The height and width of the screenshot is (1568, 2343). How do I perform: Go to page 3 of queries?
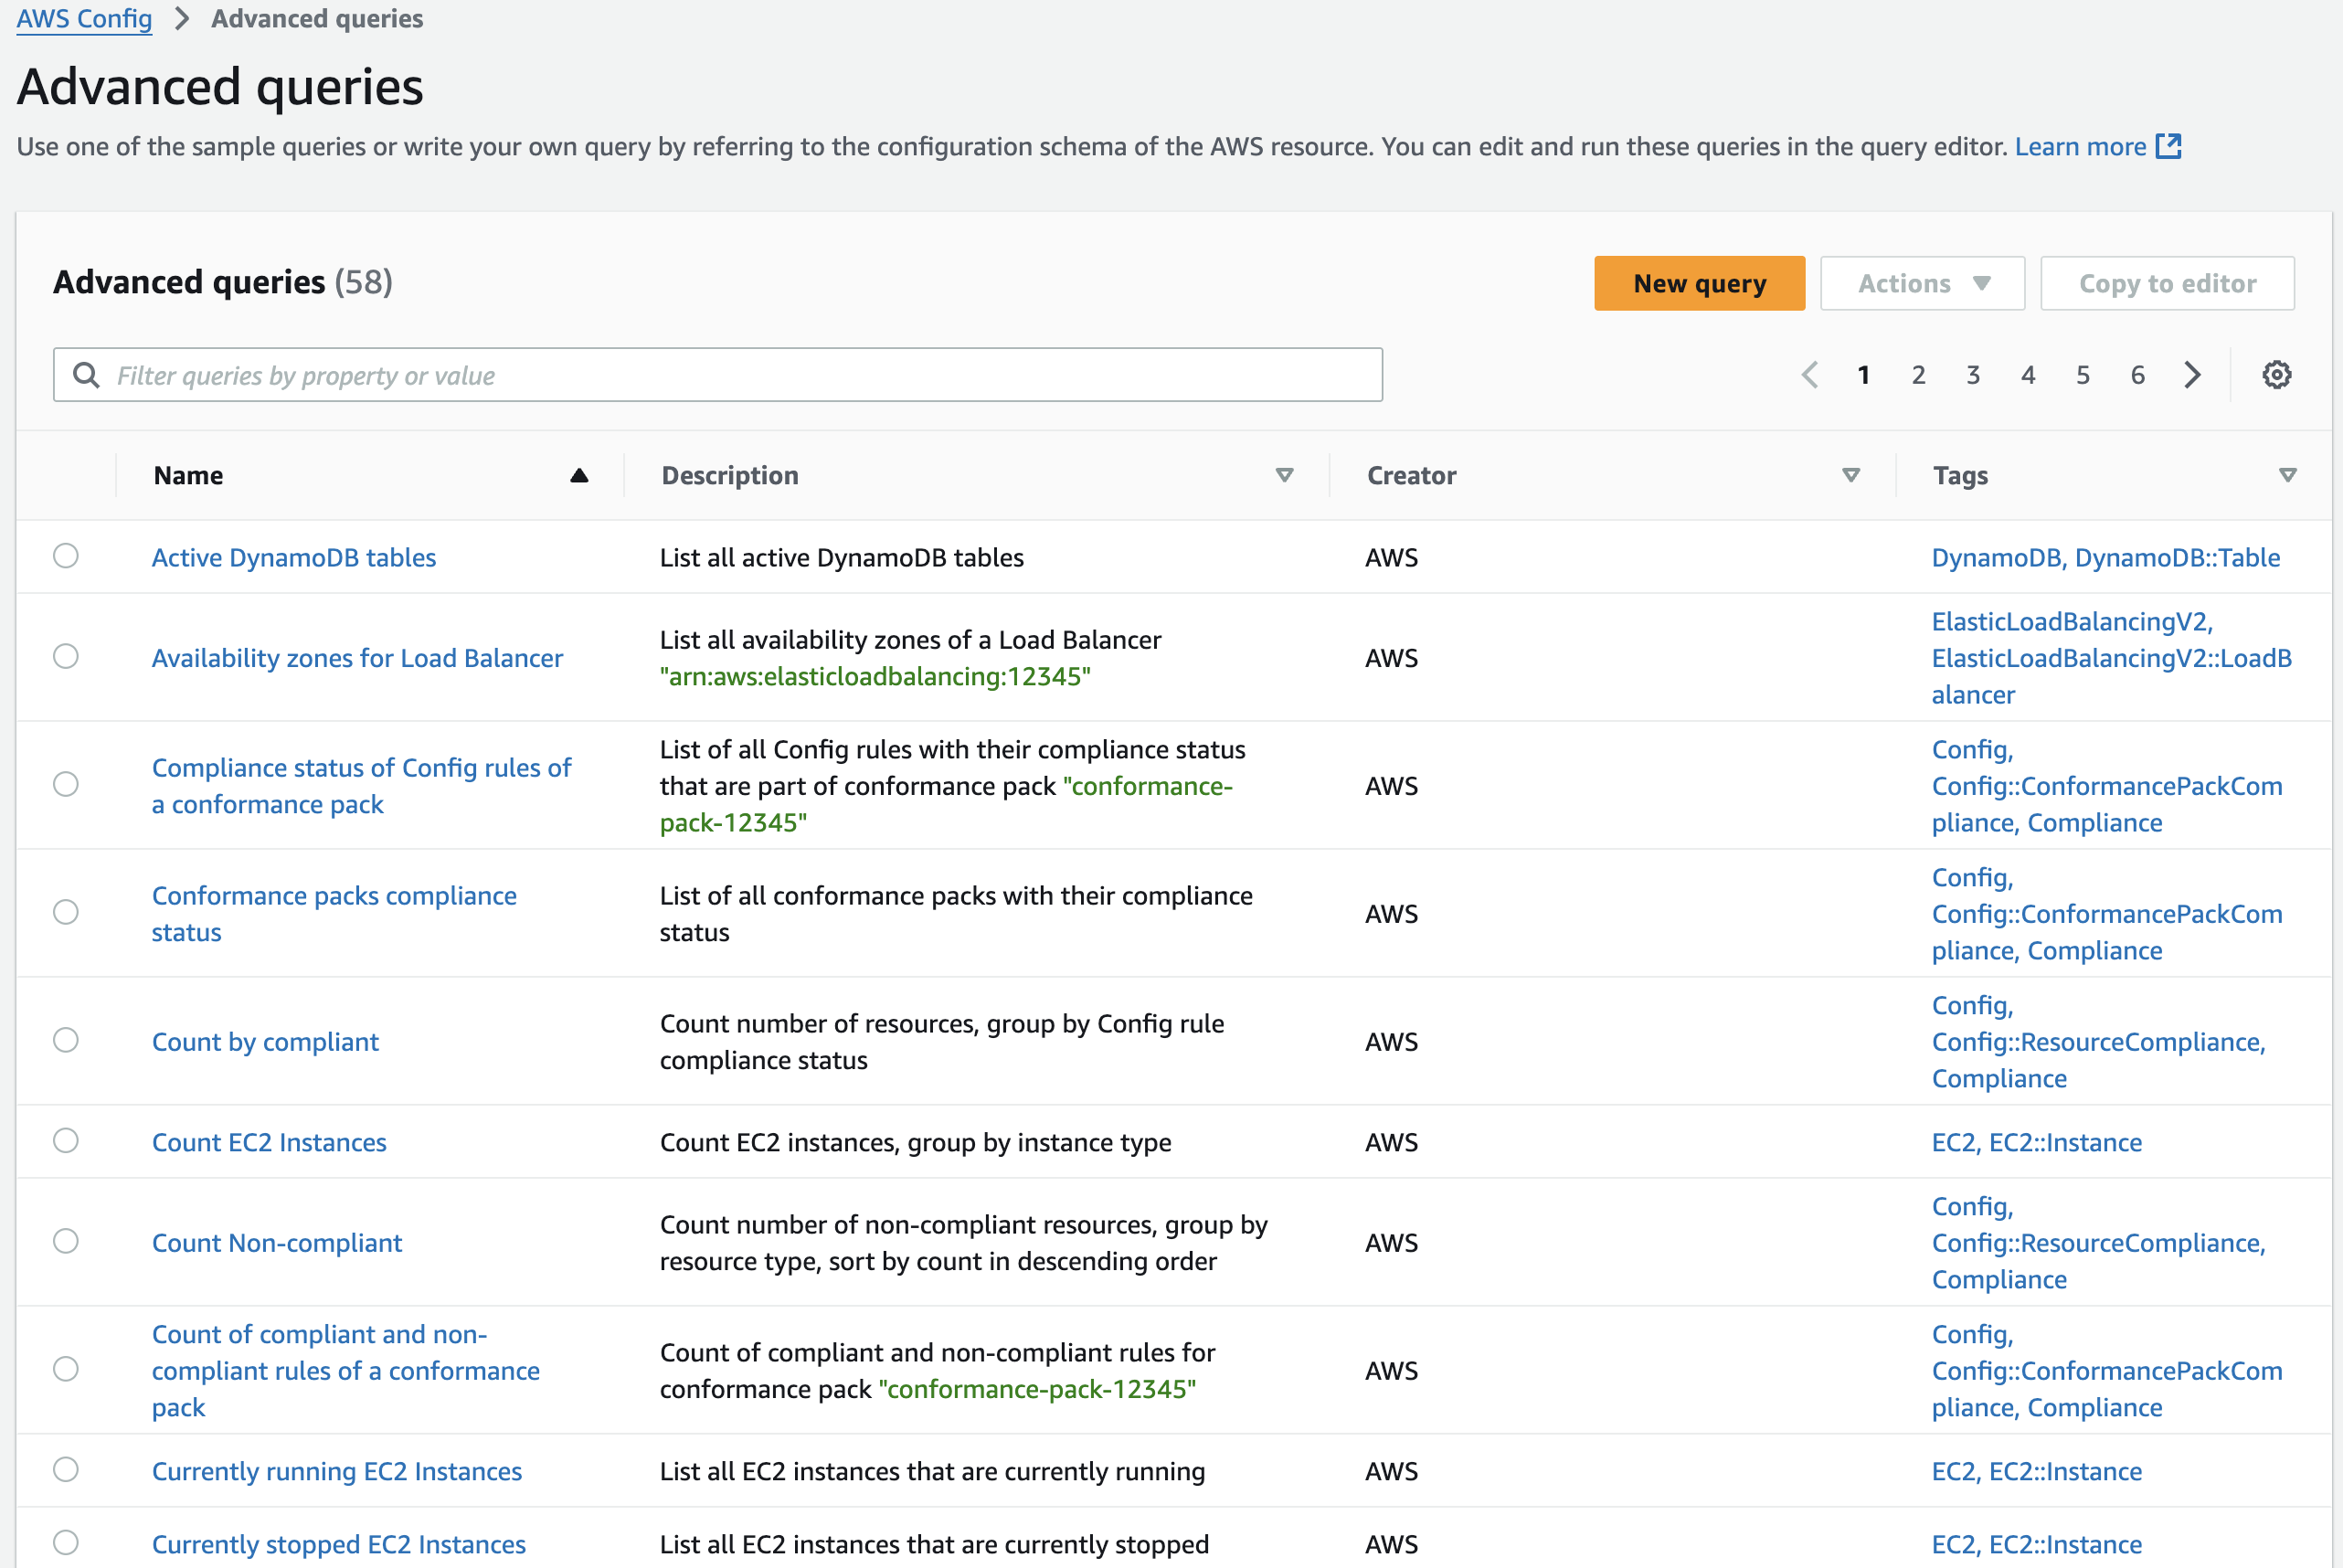pyautogui.click(x=1973, y=375)
